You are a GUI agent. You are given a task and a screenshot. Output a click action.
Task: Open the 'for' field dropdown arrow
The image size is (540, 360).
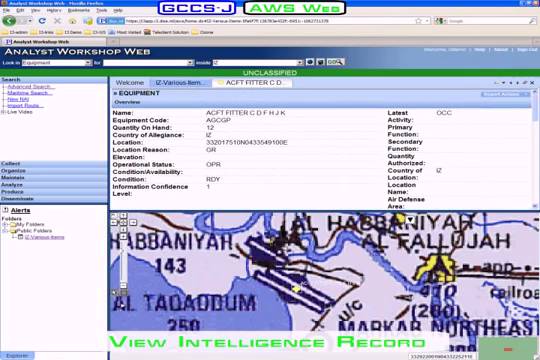click(190, 63)
